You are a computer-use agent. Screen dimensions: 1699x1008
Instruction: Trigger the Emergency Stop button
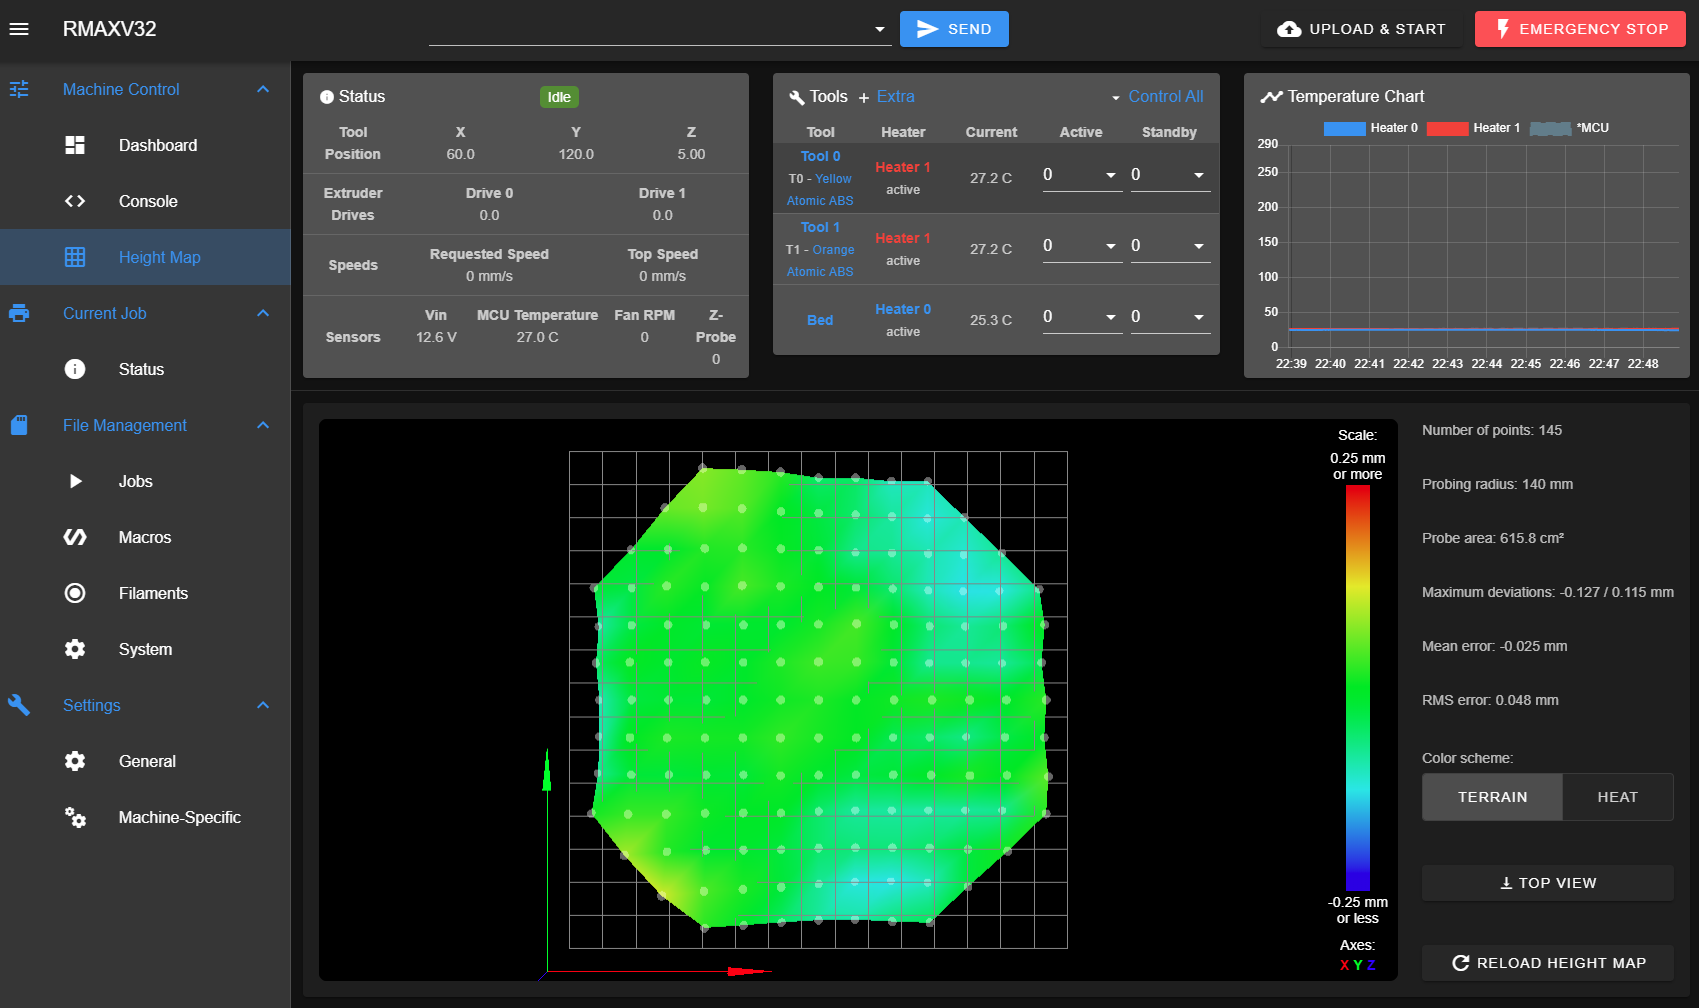tap(1580, 29)
